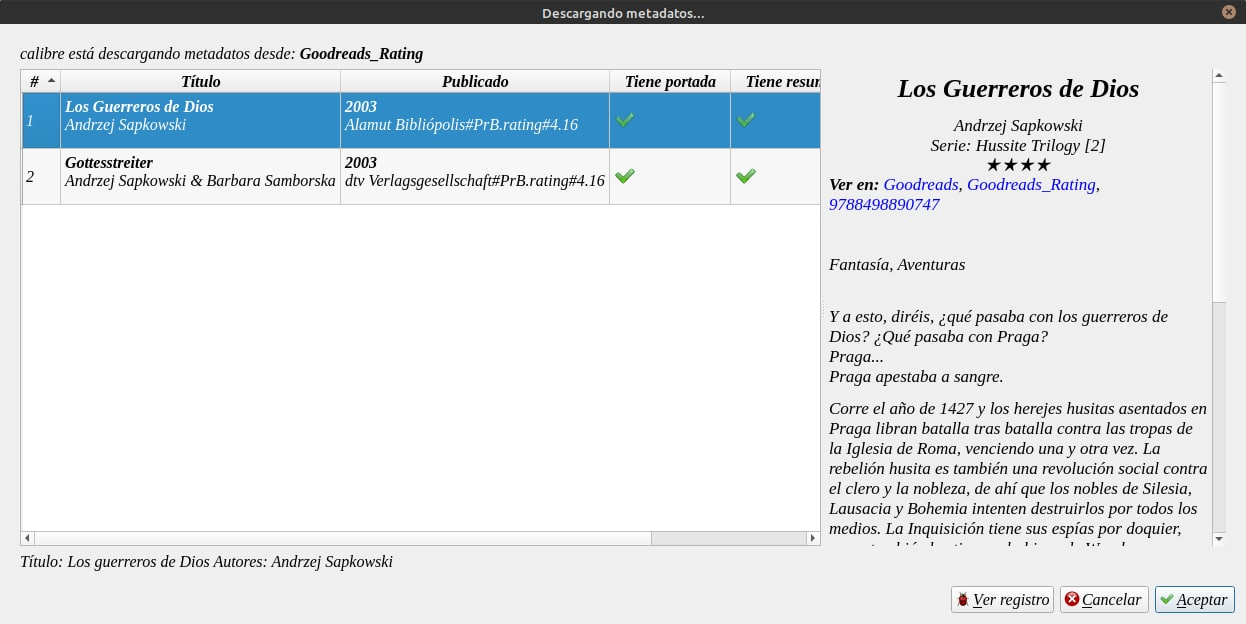Screen dimensions: 1246x624
Task: Open the Goodreads link
Action: click(920, 185)
